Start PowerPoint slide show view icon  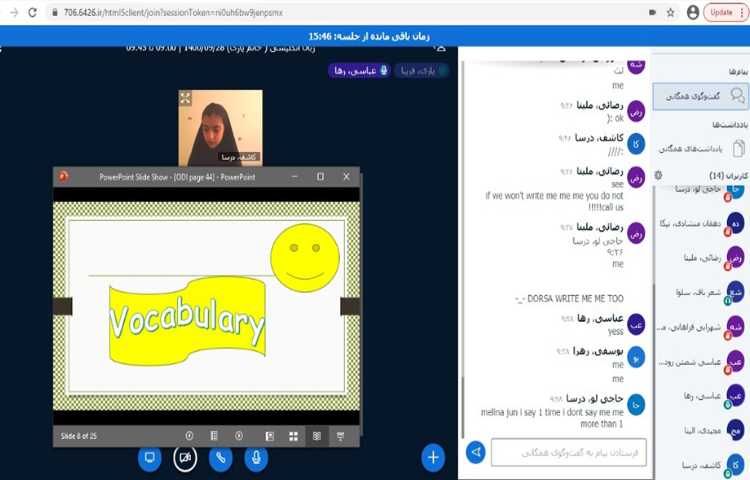[x=341, y=436]
